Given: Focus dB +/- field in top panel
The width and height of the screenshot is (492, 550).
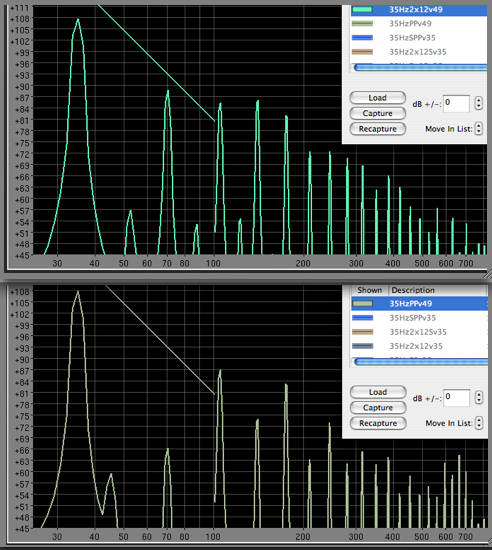Looking at the screenshot, I should 456,104.
